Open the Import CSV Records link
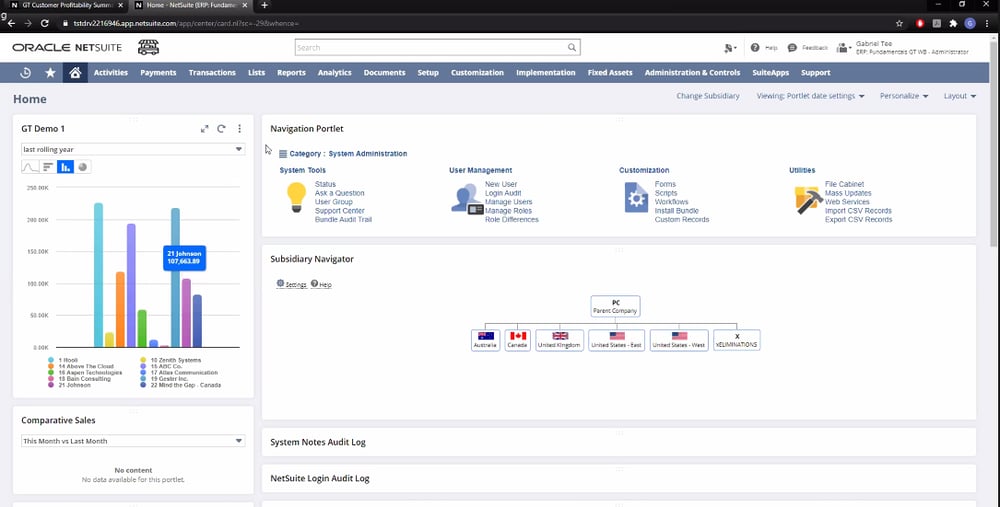Screen dimensions: 1000x507 858,211
